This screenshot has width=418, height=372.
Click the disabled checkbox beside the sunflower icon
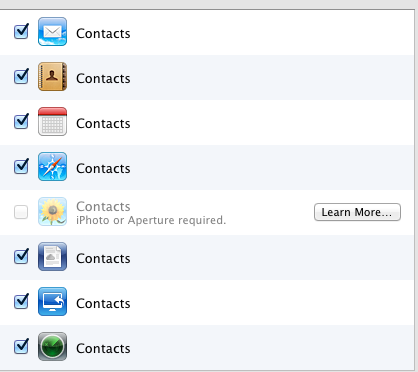click(x=21, y=212)
